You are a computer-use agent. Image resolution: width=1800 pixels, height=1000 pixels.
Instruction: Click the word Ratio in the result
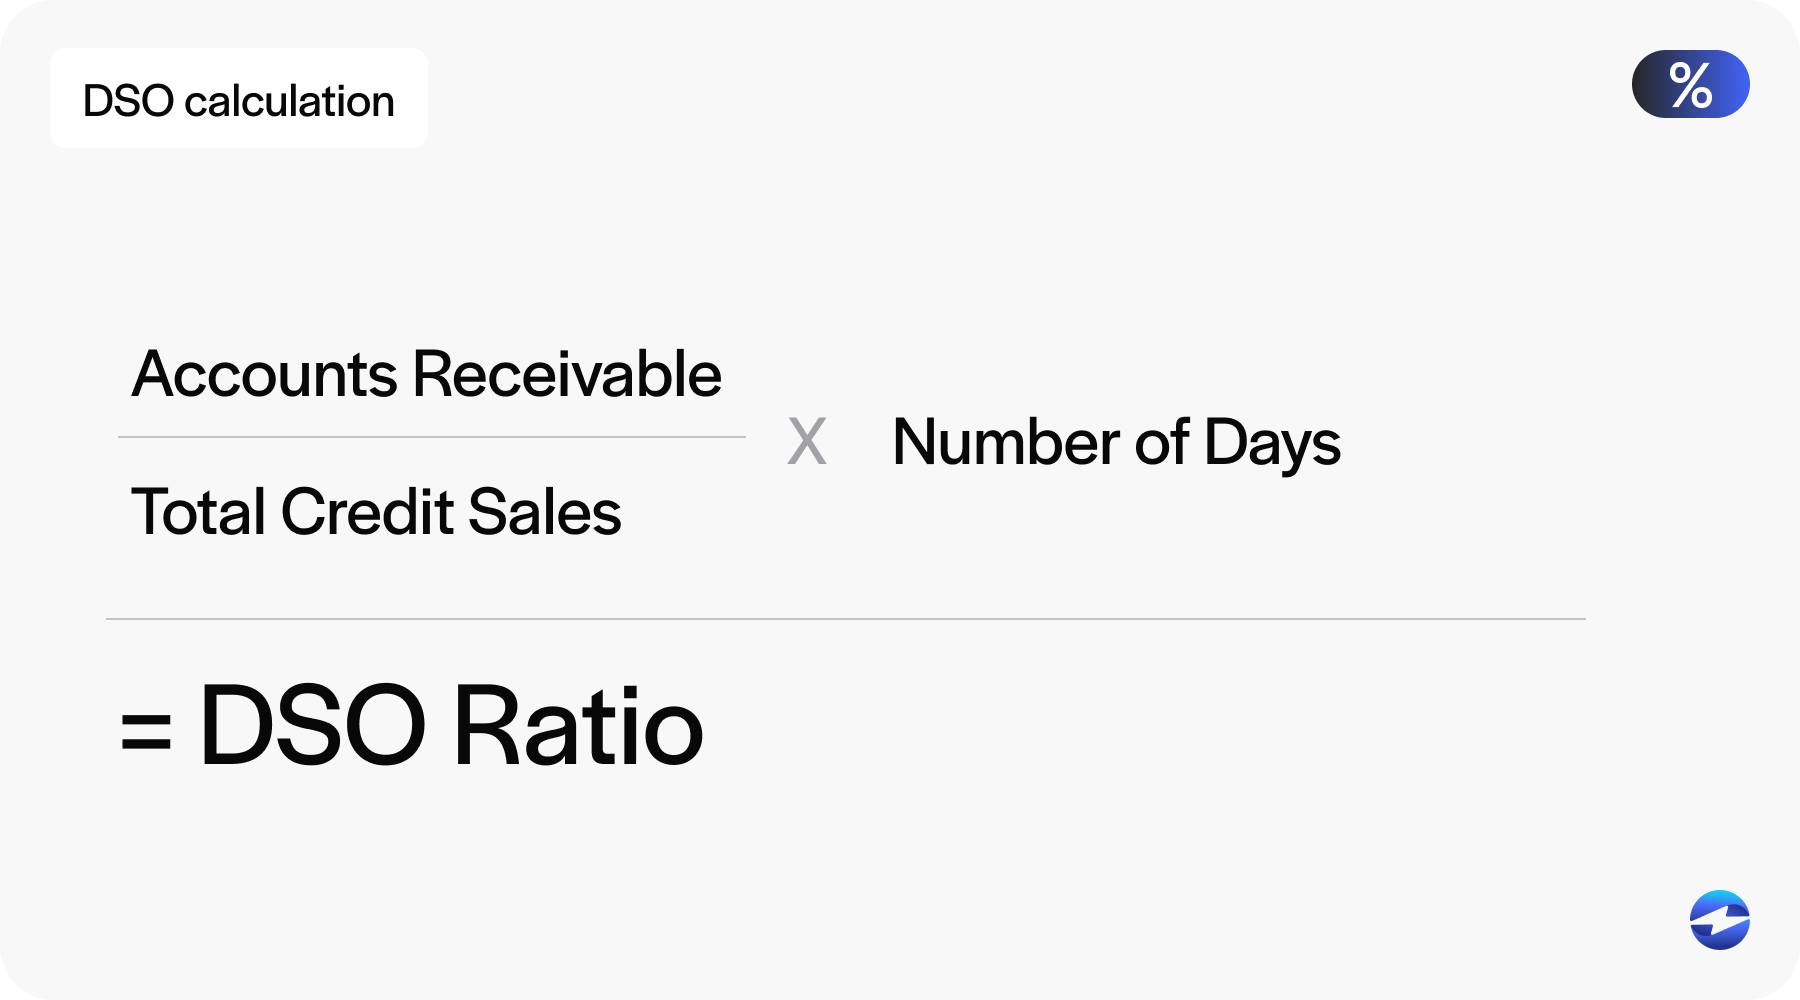(579, 727)
